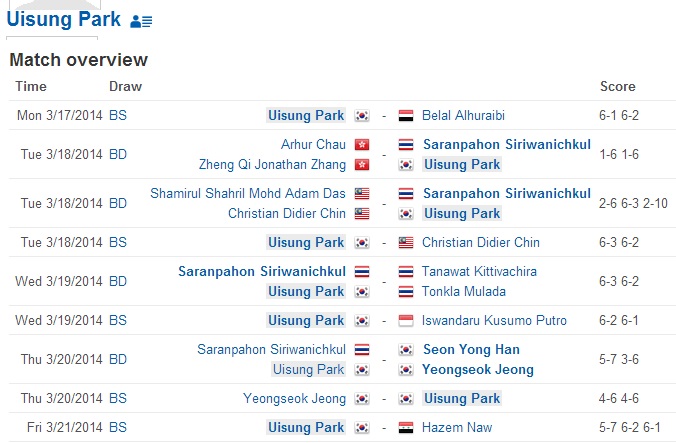
Task: Open the Uisung Park page title link
Action: (x=64, y=19)
